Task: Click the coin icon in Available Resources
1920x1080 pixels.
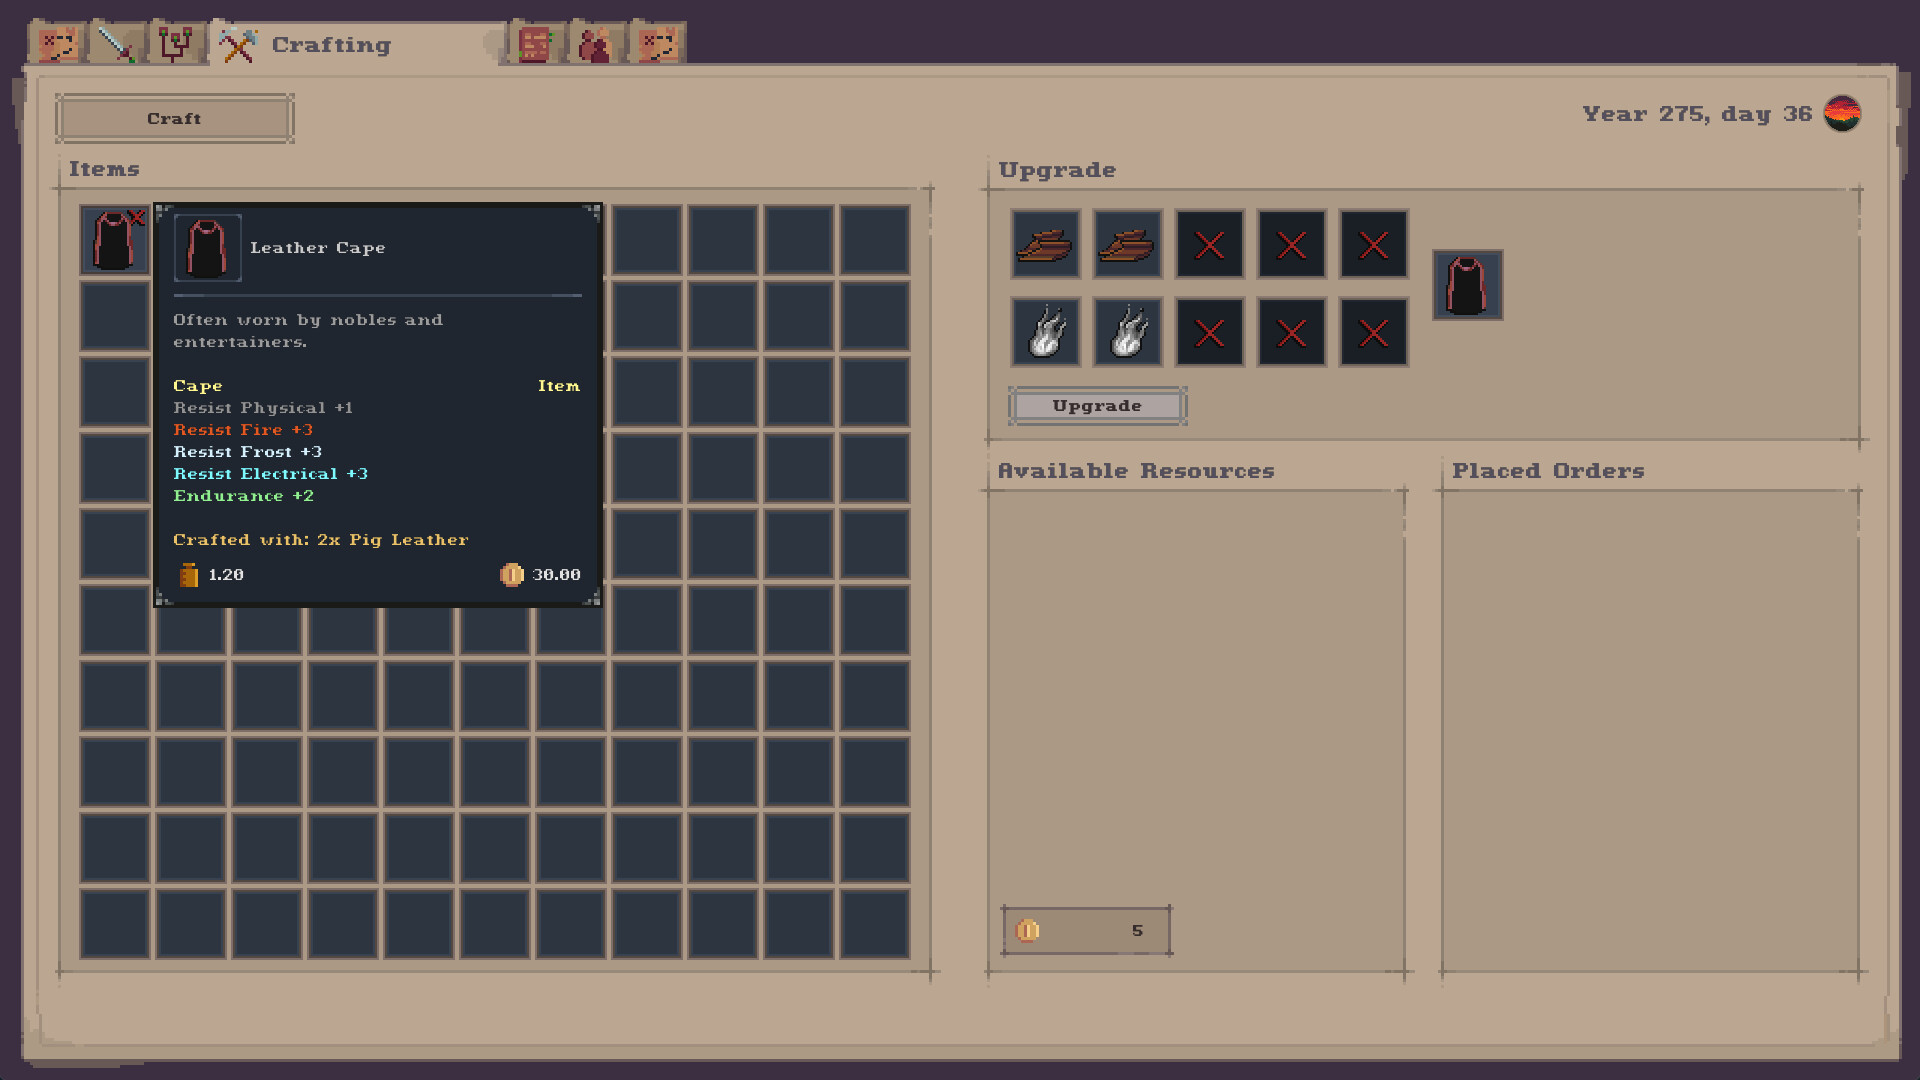Action: click(1028, 930)
